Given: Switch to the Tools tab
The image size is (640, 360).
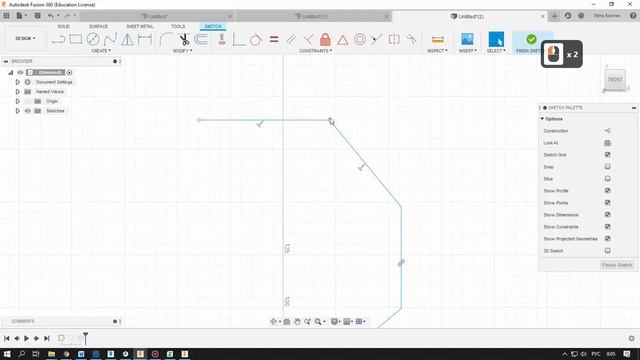Looking at the screenshot, I should point(178,26).
